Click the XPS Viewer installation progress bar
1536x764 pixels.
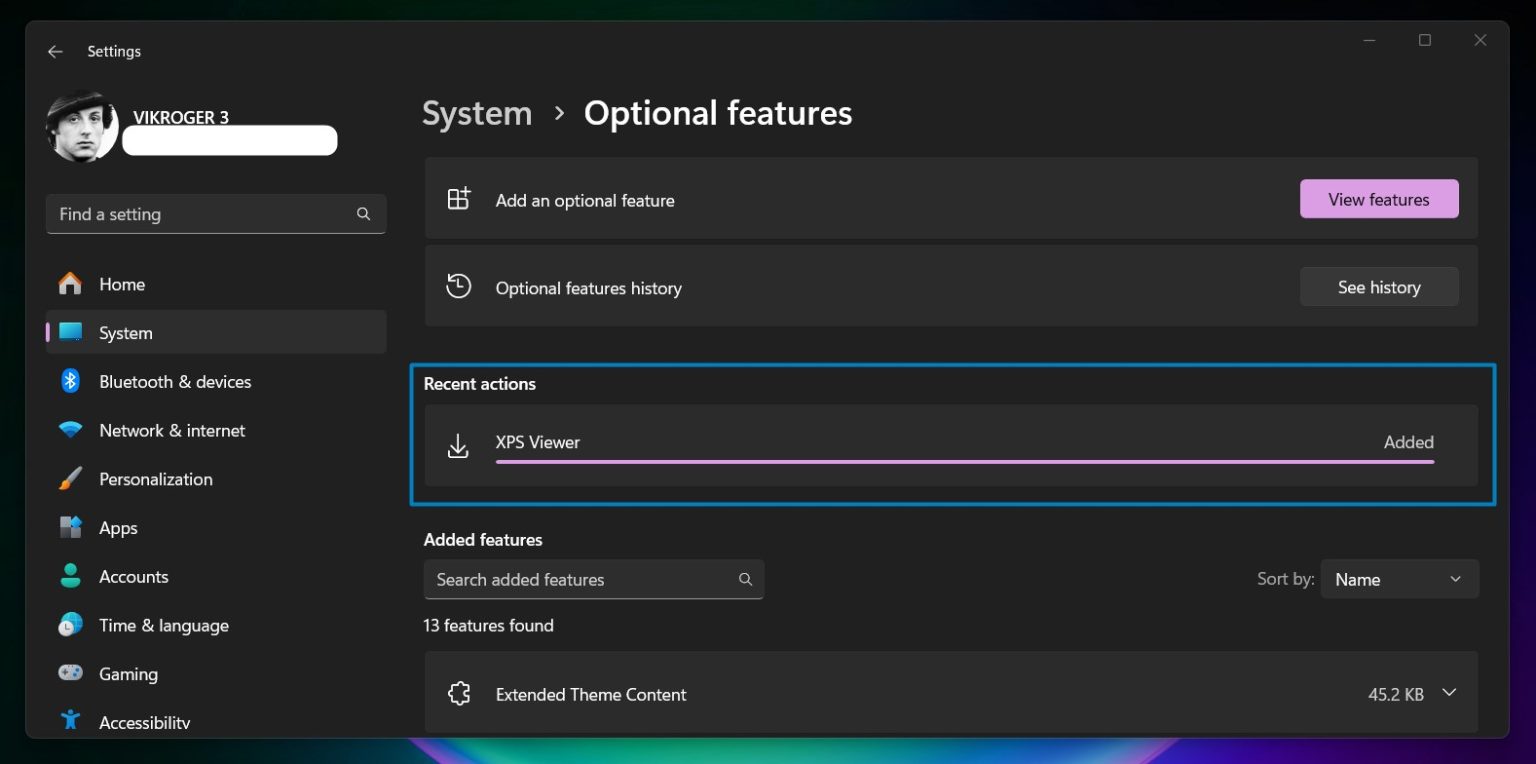tap(964, 461)
